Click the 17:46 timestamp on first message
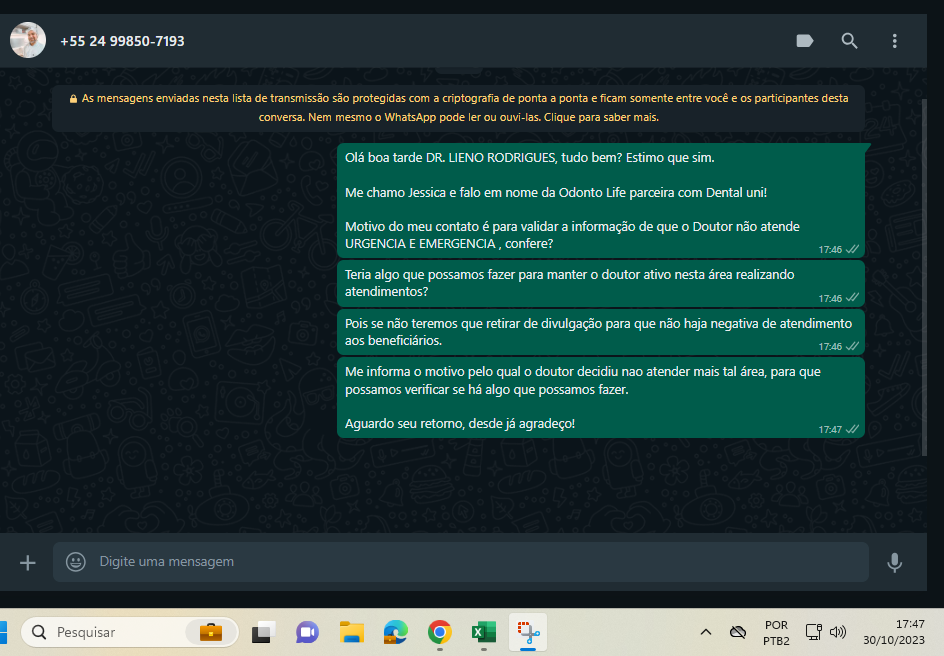 (x=830, y=250)
